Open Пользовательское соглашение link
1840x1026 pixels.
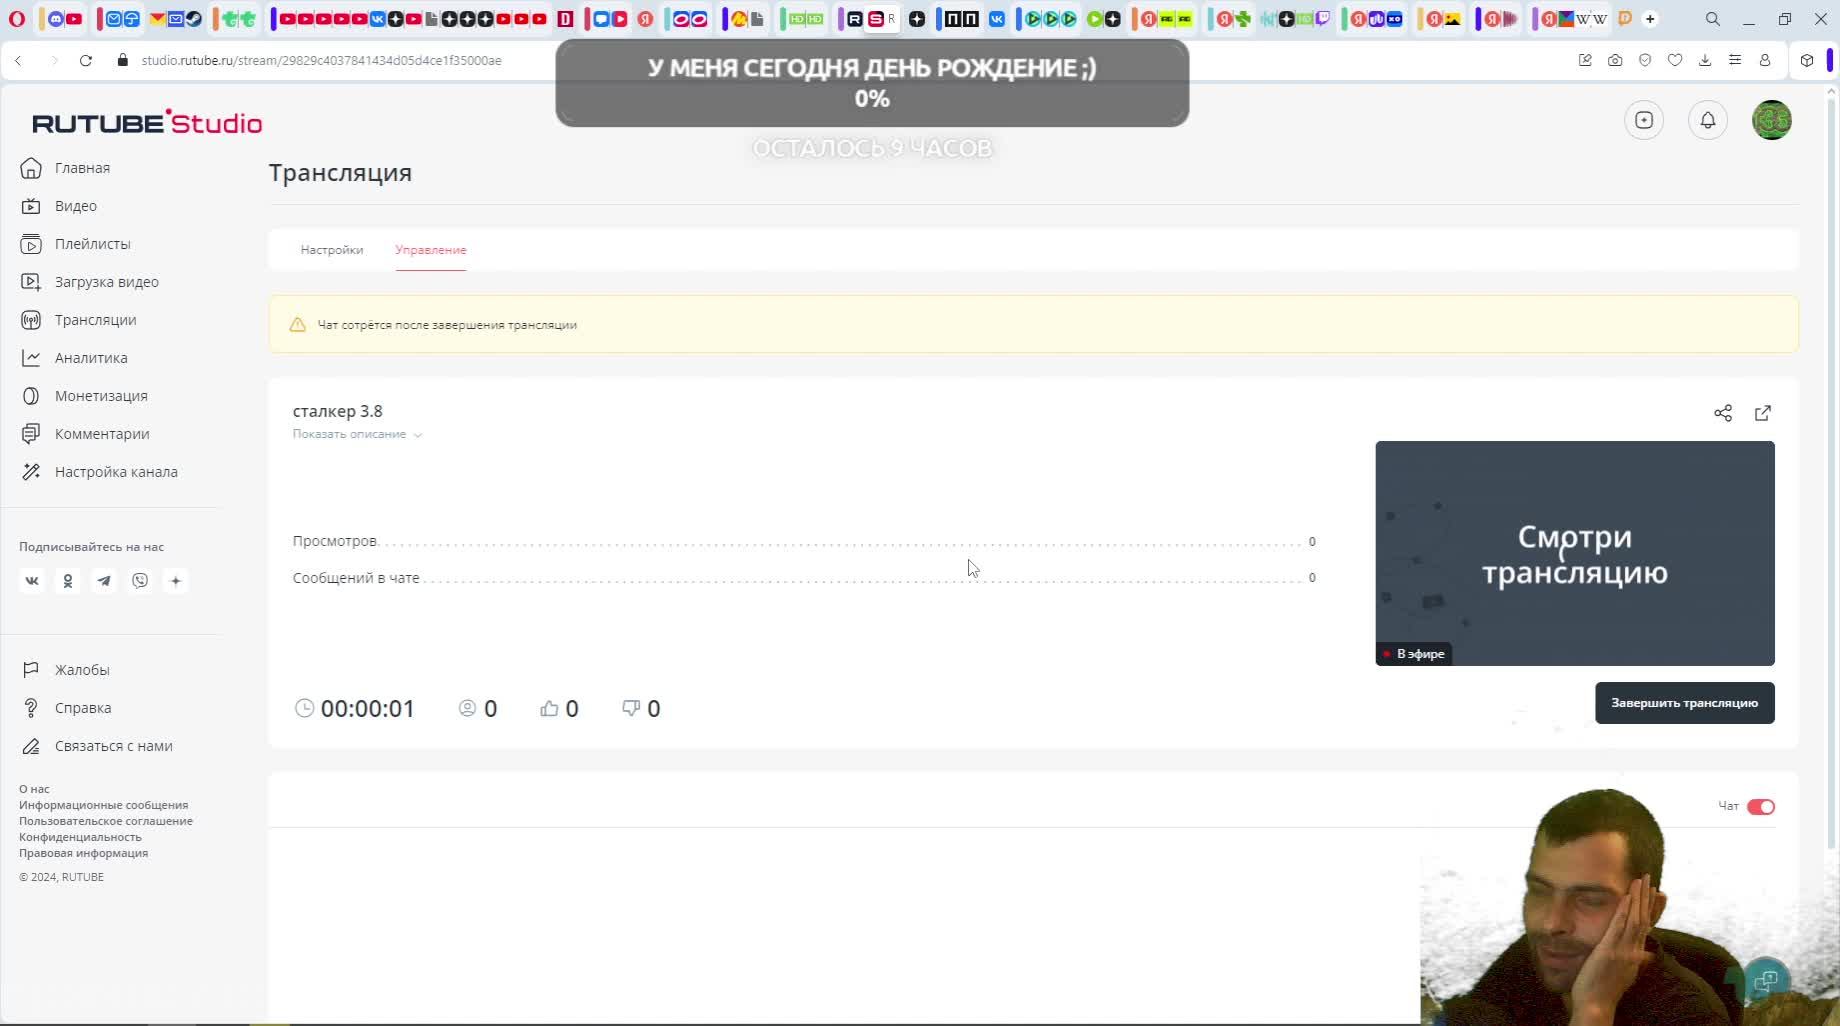coord(106,821)
